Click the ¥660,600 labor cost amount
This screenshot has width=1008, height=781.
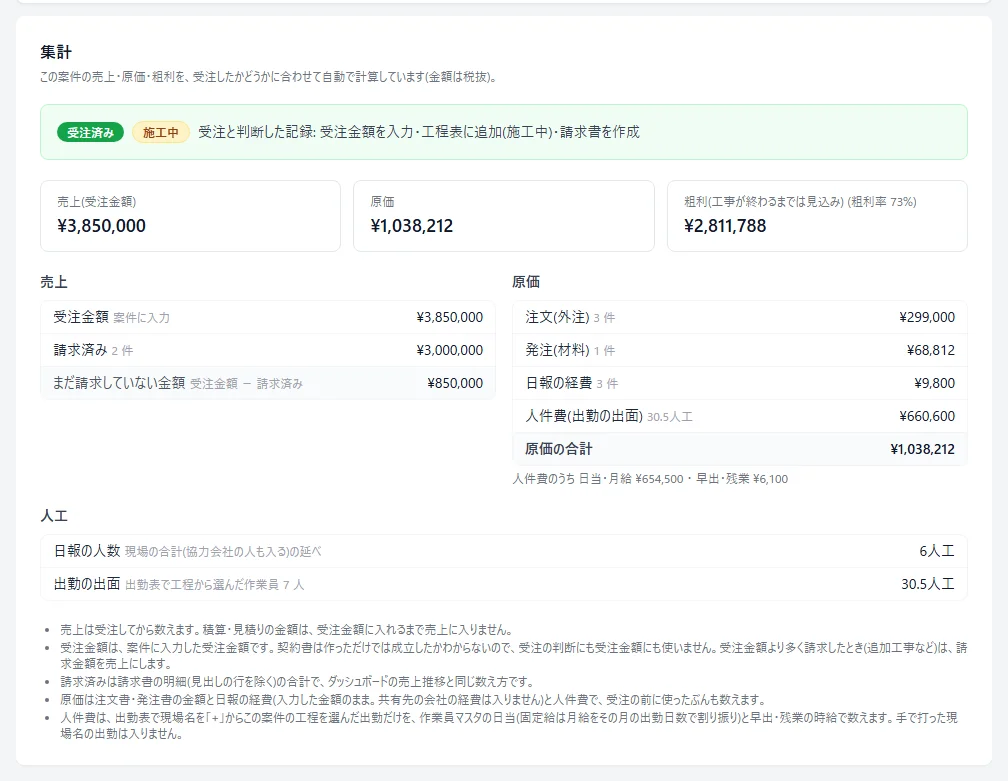pyautogui.click(x=927, y=417)
